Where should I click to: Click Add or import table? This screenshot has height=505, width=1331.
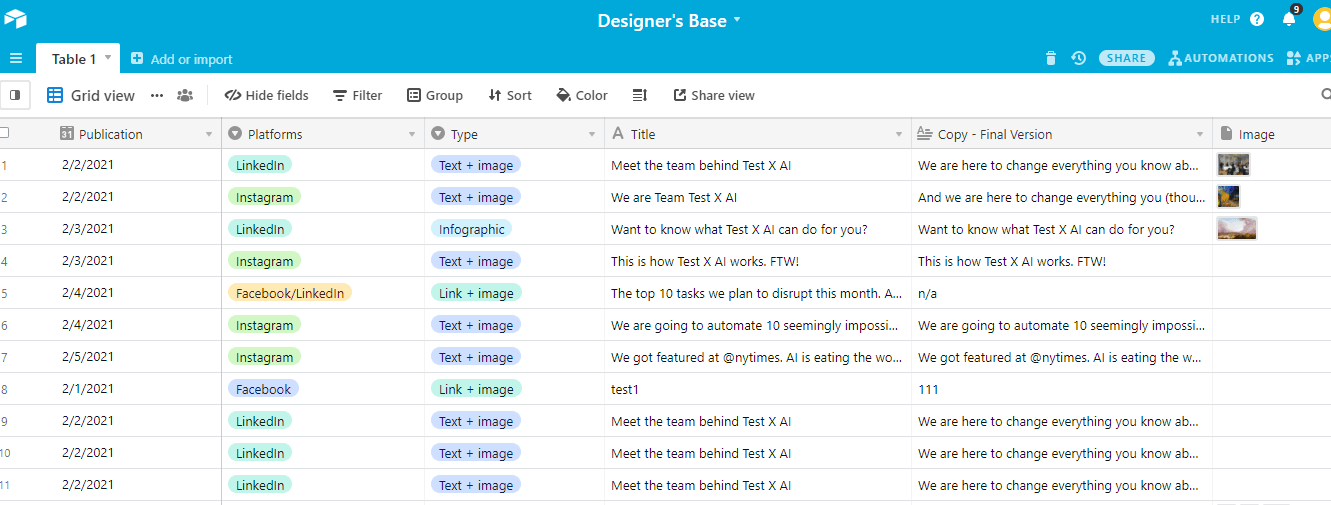tap(182, 59)
